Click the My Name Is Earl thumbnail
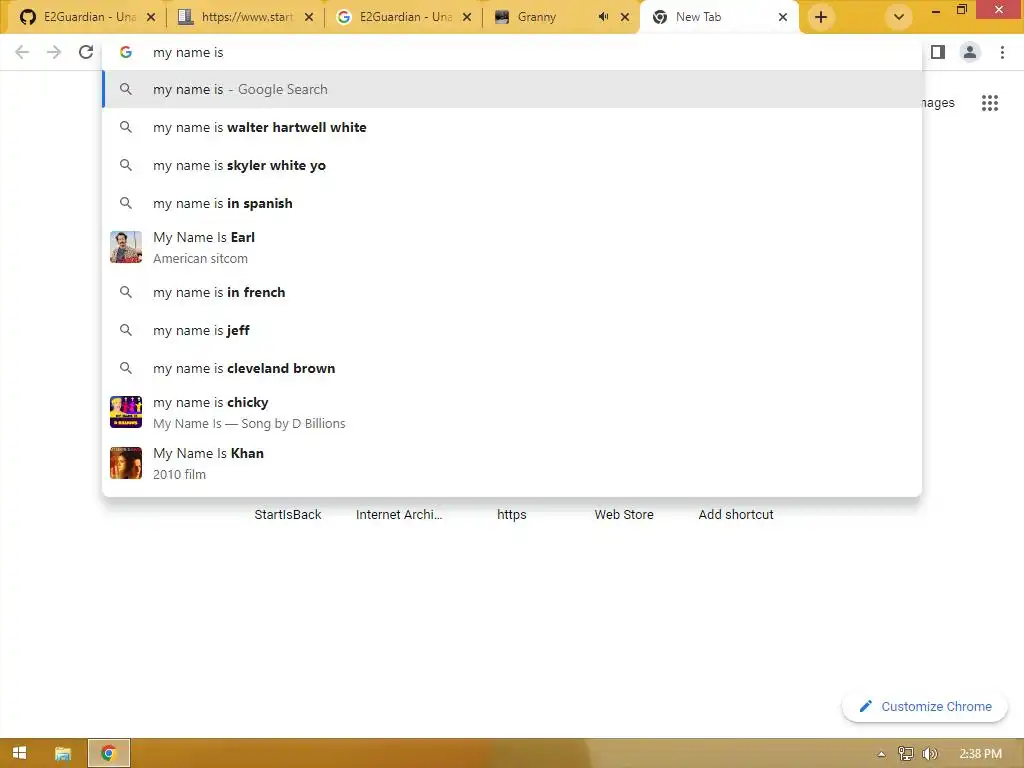 tap(125, 247)
